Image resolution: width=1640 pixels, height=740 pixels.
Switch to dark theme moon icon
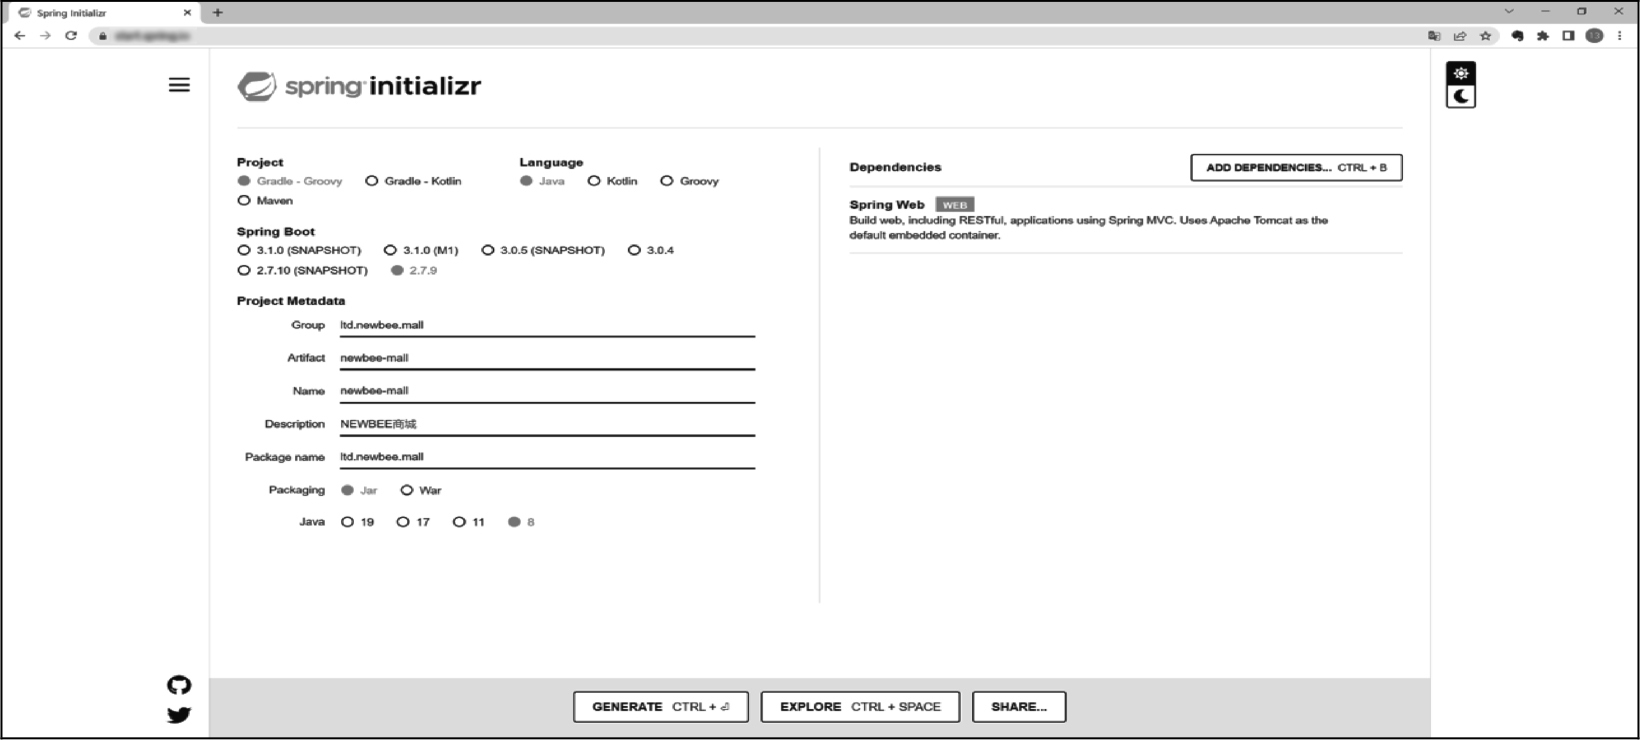[1461, 96]
